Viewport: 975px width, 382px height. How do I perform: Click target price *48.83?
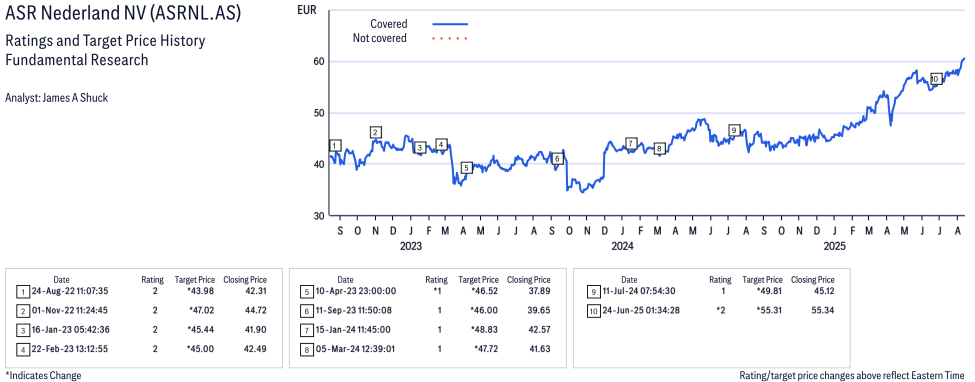(484, 329)
